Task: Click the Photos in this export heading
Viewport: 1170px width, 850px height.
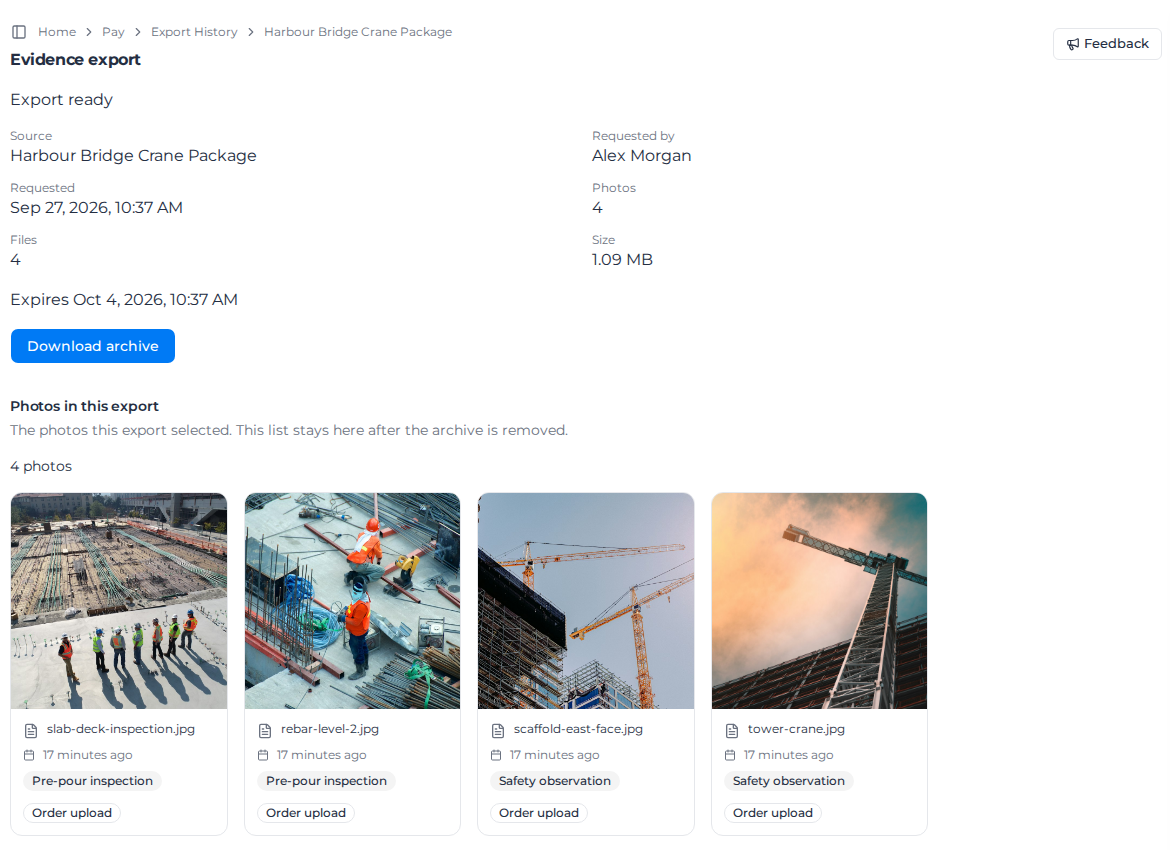Action: pos(84,406)
